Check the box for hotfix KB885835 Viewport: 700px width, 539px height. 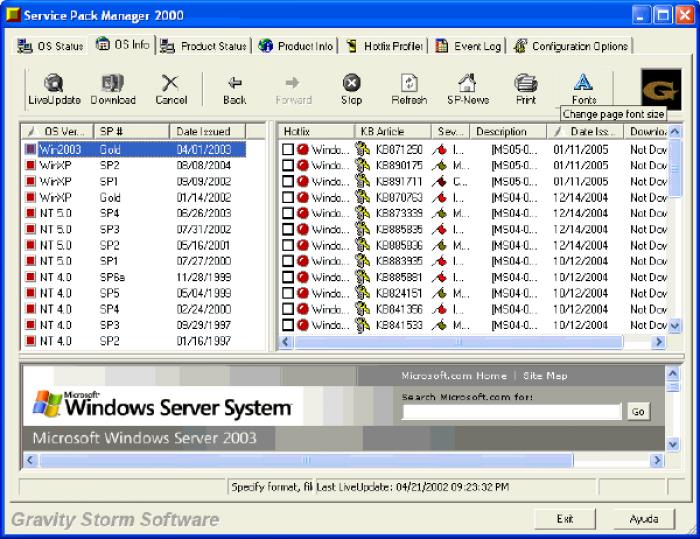point(288,229)
